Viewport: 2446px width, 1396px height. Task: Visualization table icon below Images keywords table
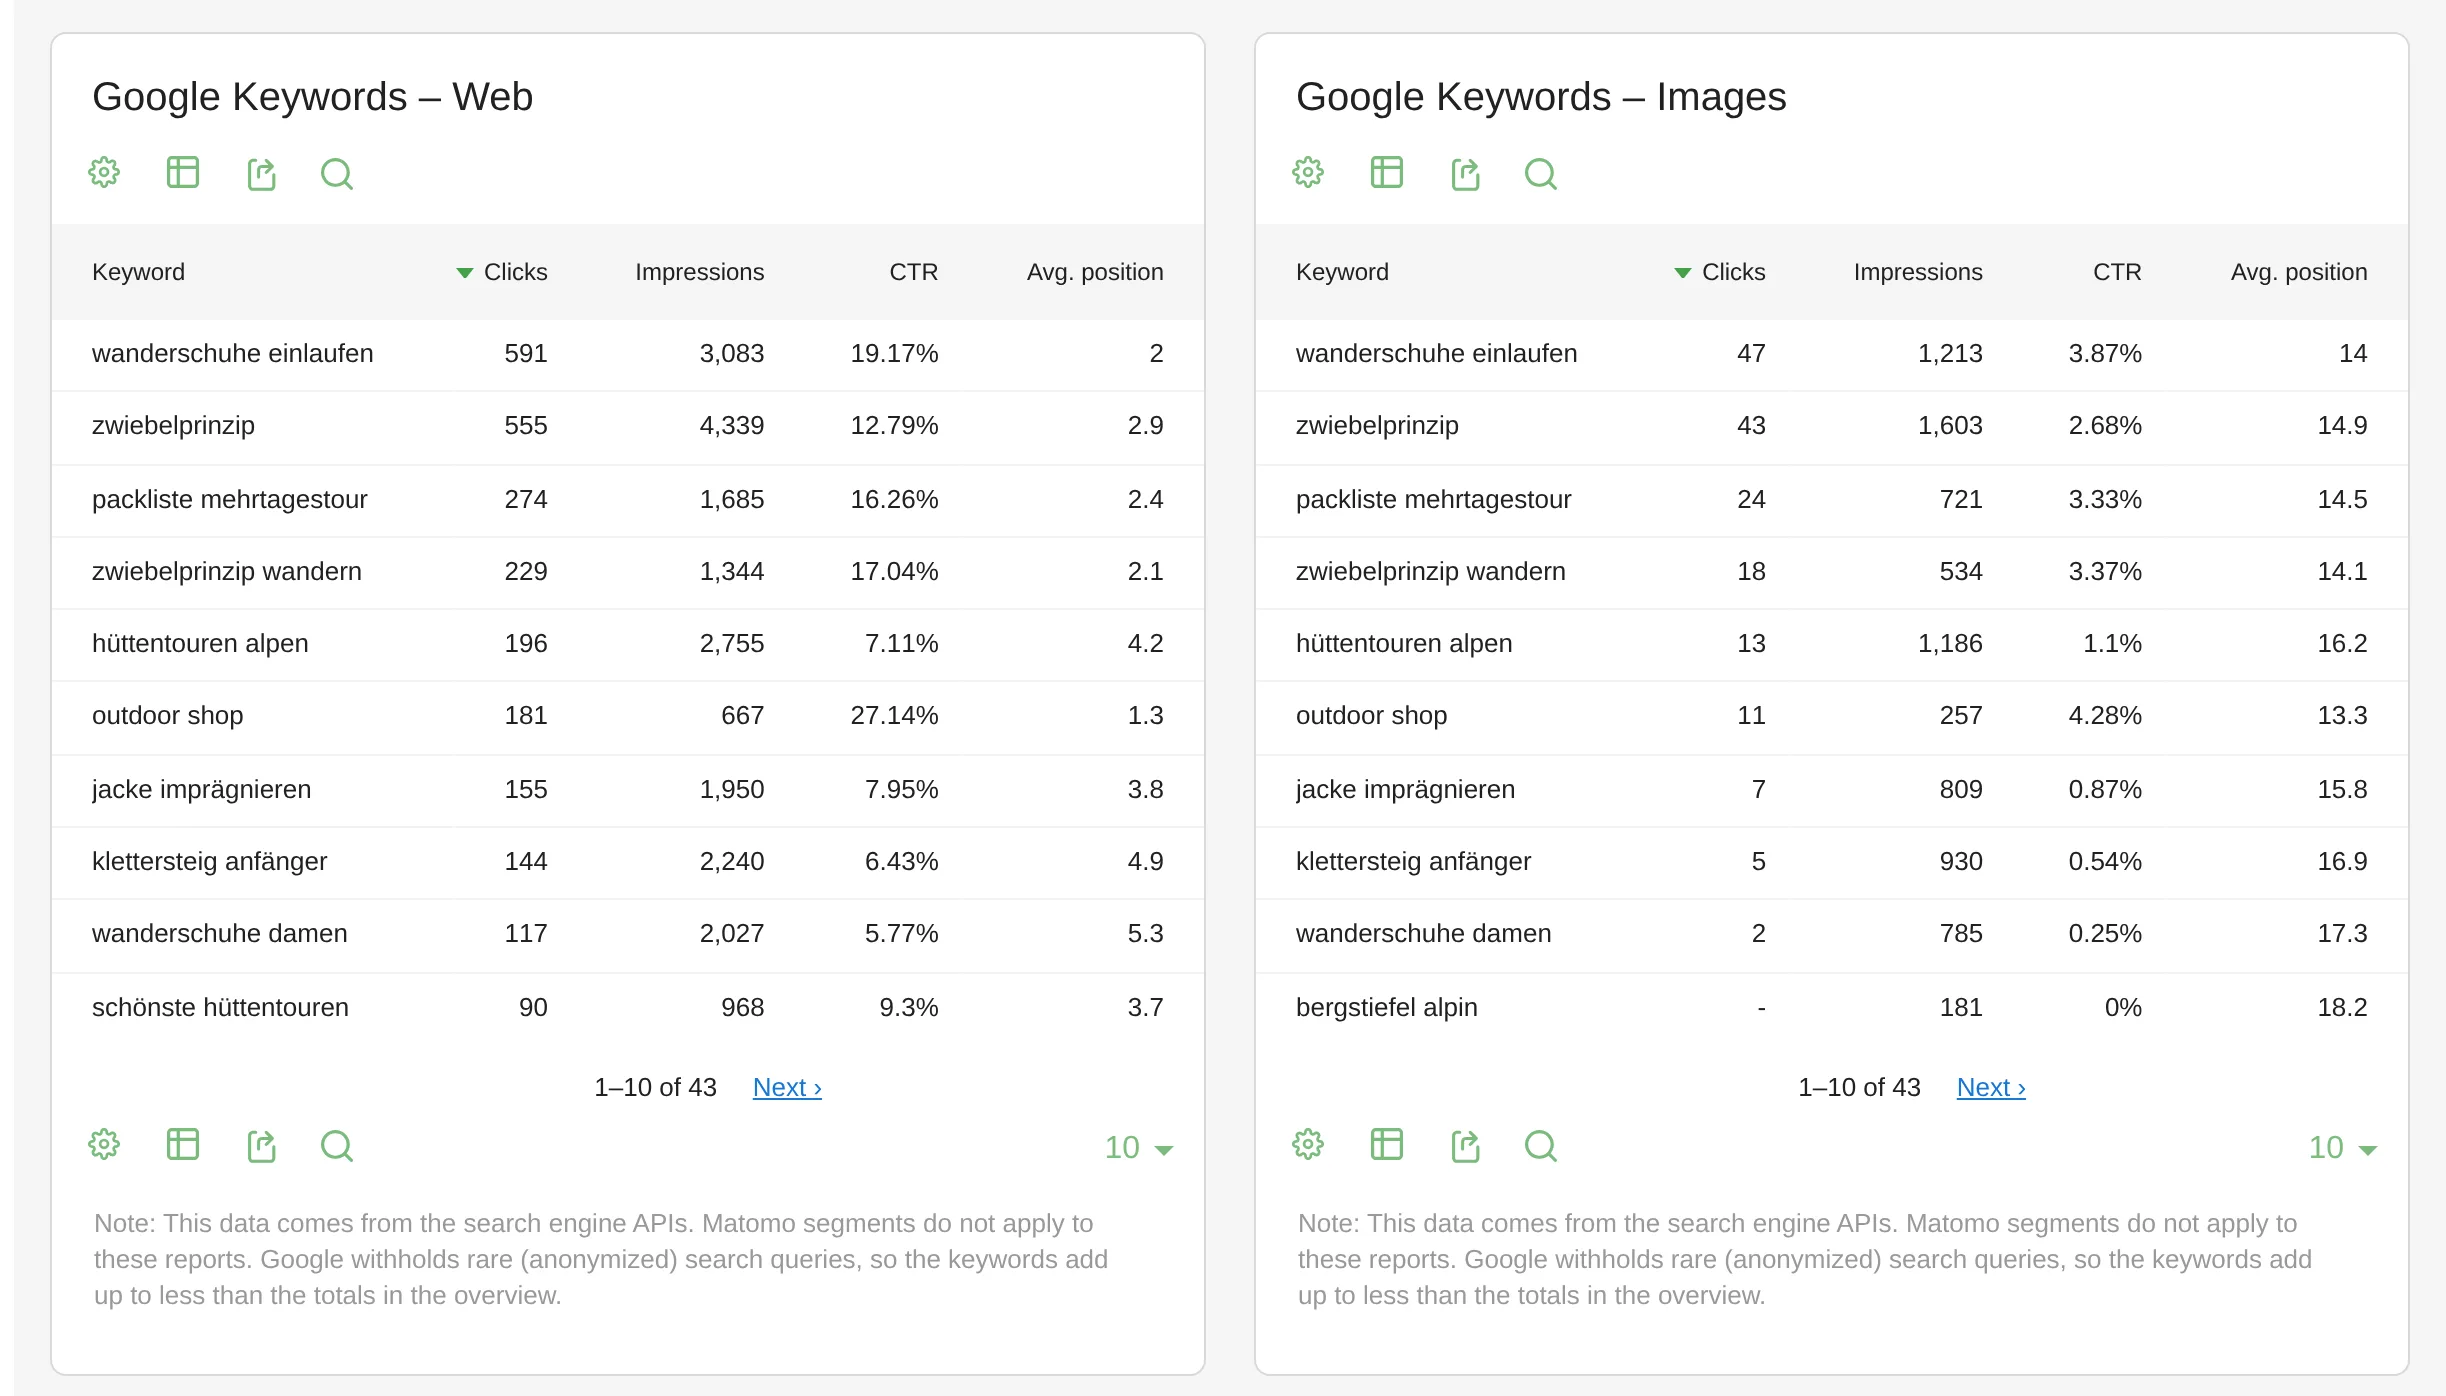(1387, 1145)
